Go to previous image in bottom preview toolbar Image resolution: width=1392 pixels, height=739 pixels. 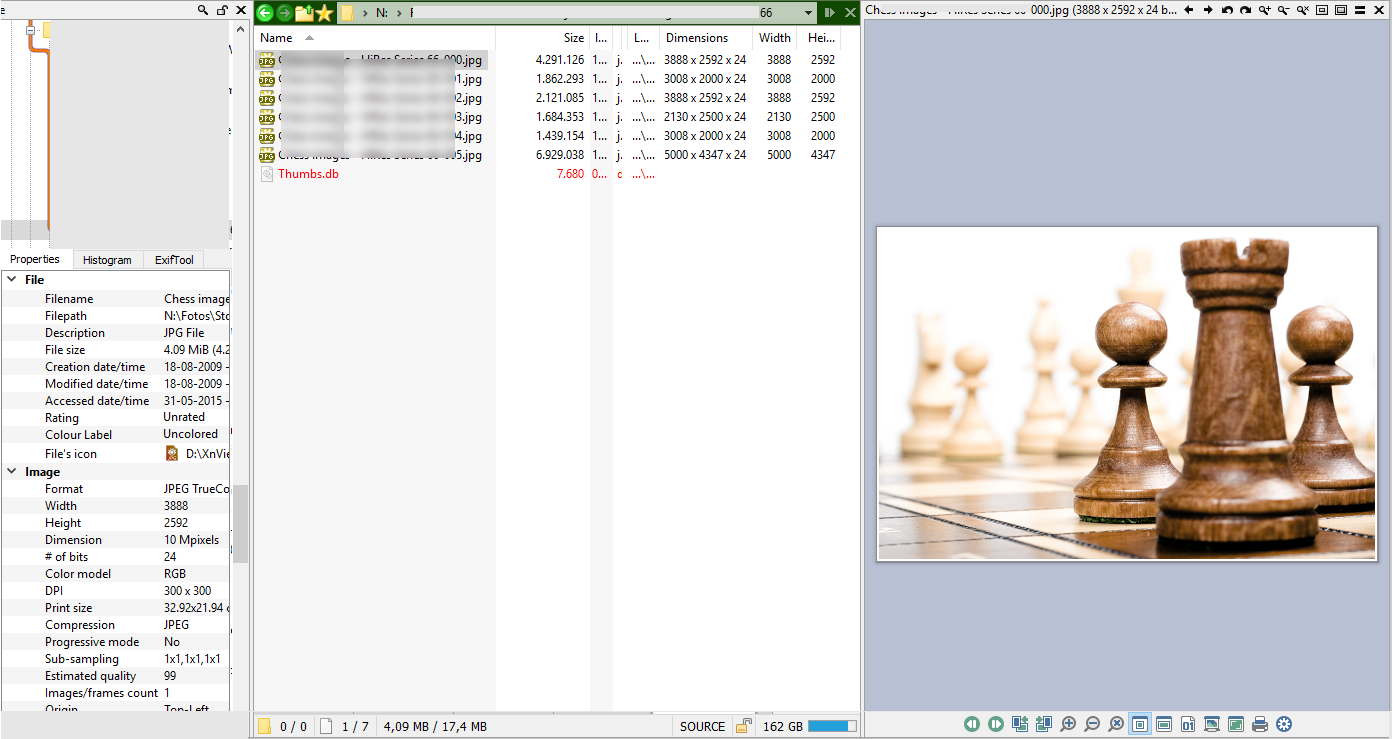[x=972, y=724]
